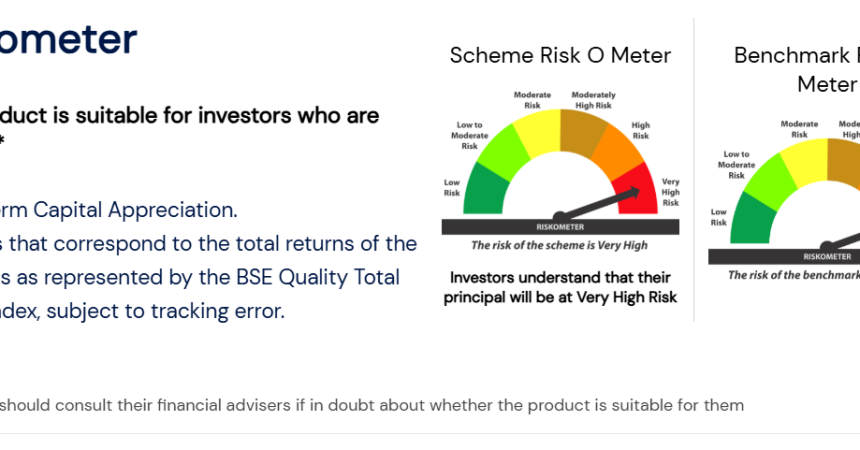Viewport: 860px width, 450px height.
Task: Click the "Scheme Risk O Meter" heading
Action: pos(560,55)
